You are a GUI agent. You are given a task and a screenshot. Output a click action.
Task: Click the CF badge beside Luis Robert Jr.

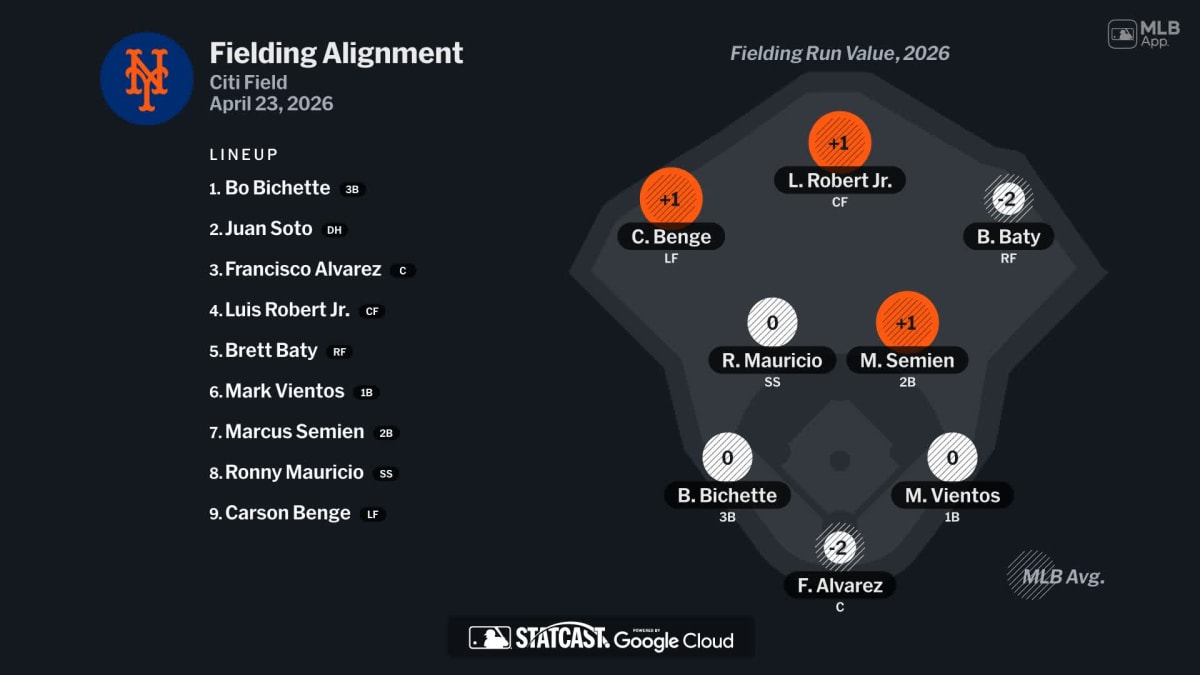pos(372,311)
